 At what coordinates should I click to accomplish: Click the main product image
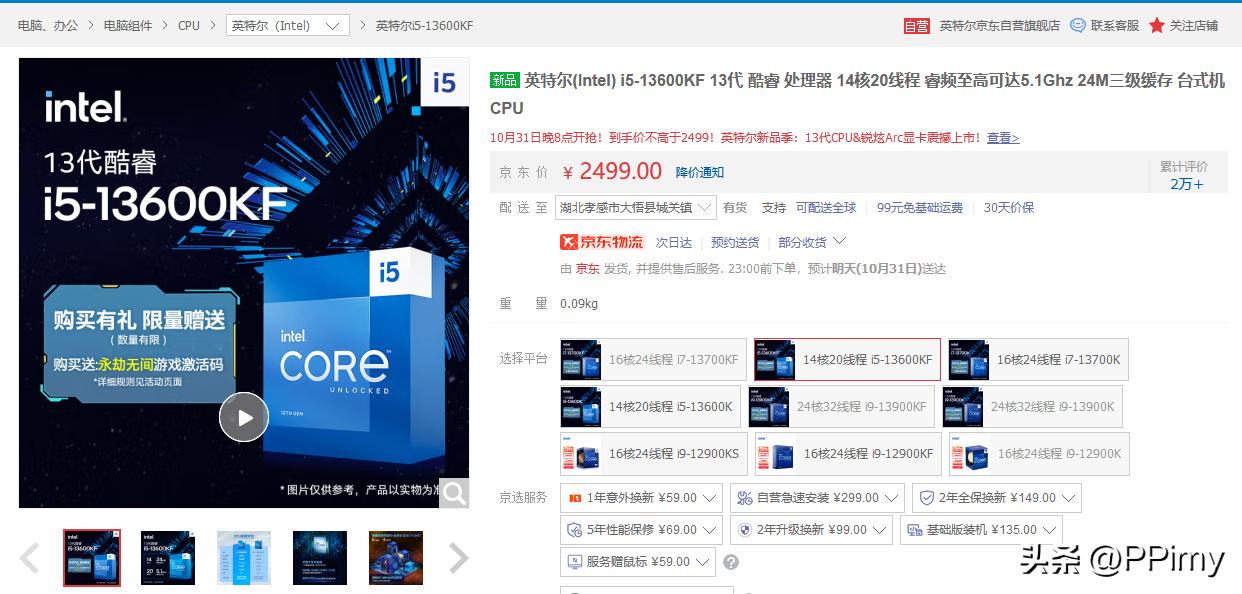pos(244,283)
